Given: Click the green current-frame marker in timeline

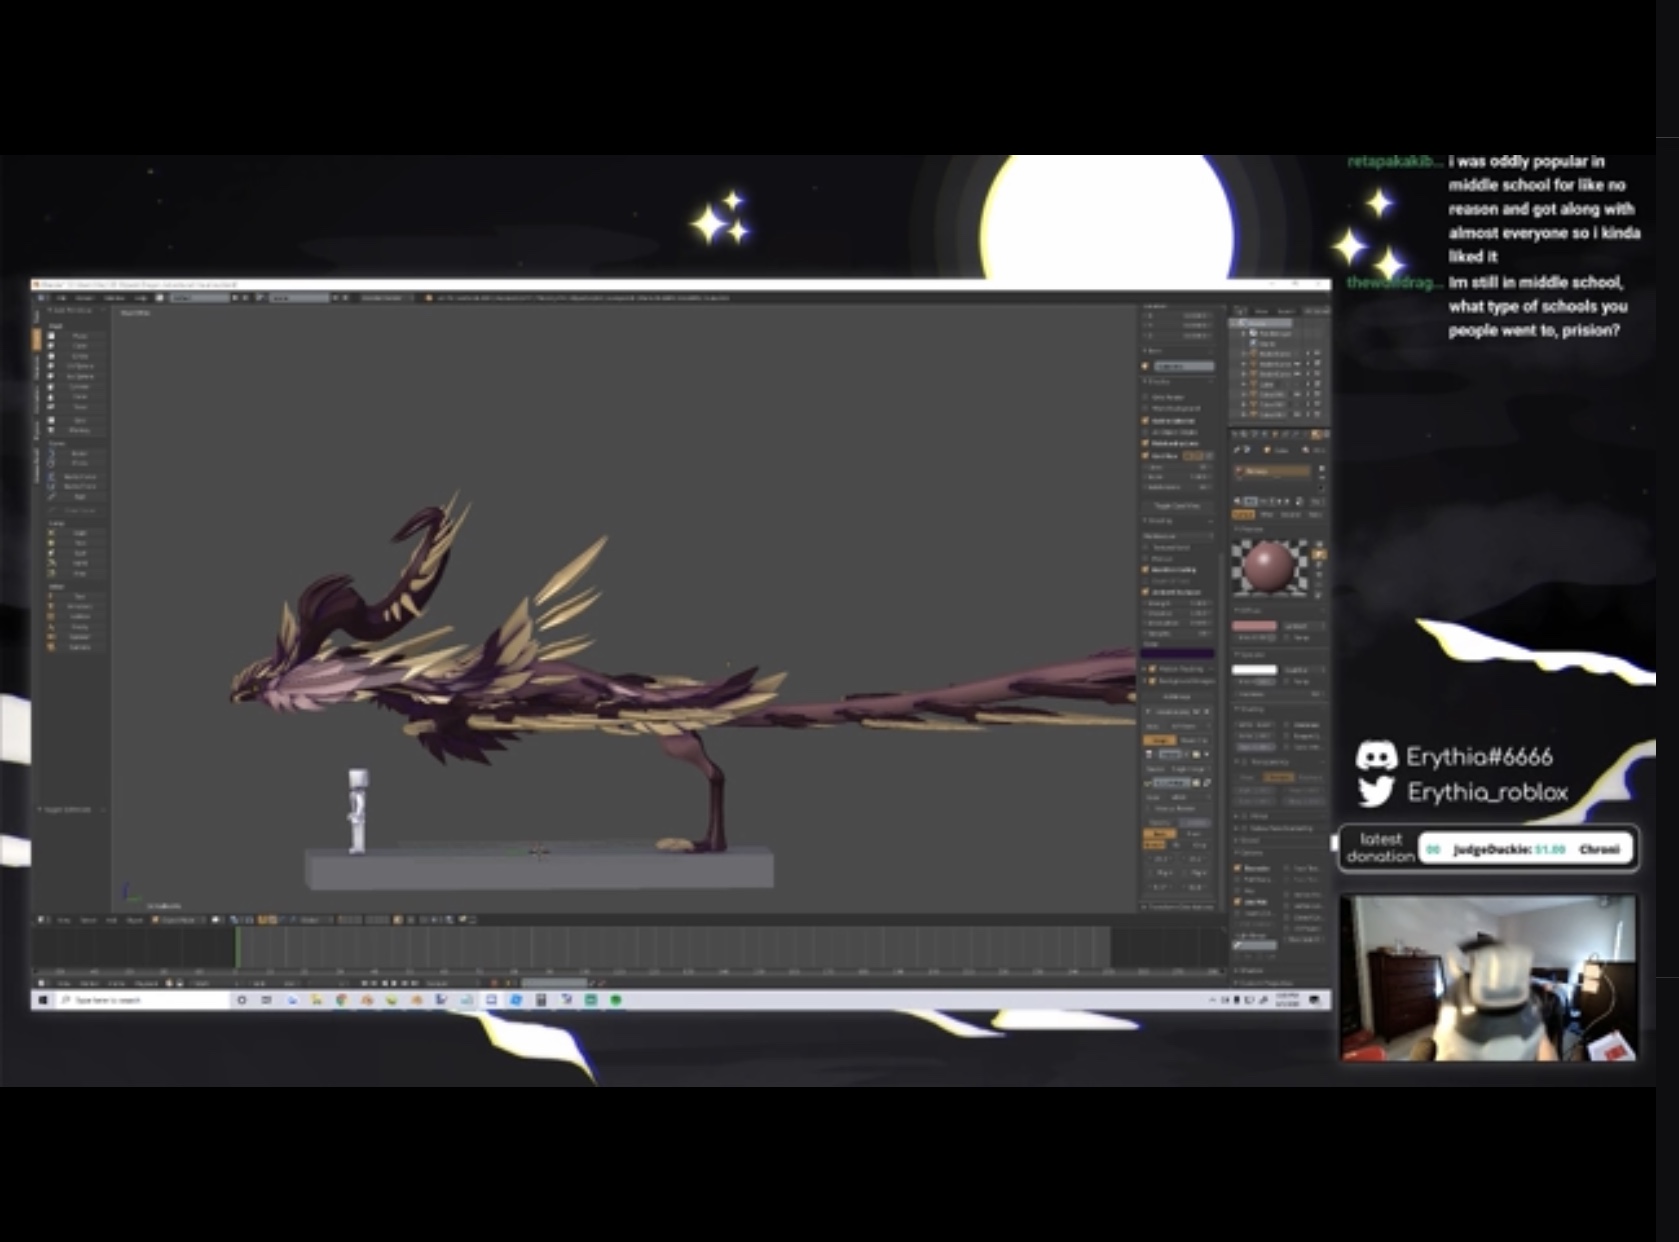Looking at the screenshot, I should pos(238,946).
